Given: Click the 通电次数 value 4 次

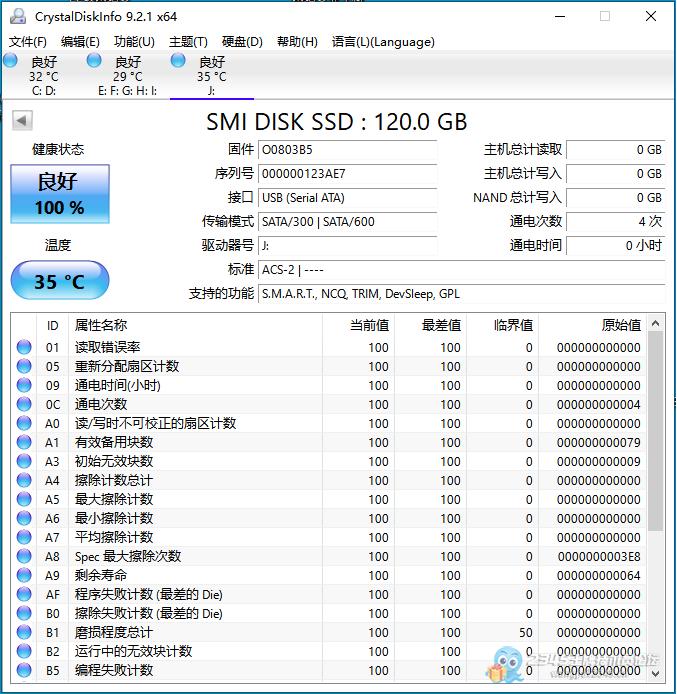Looking at the screenshot, I should pos(615,222).
